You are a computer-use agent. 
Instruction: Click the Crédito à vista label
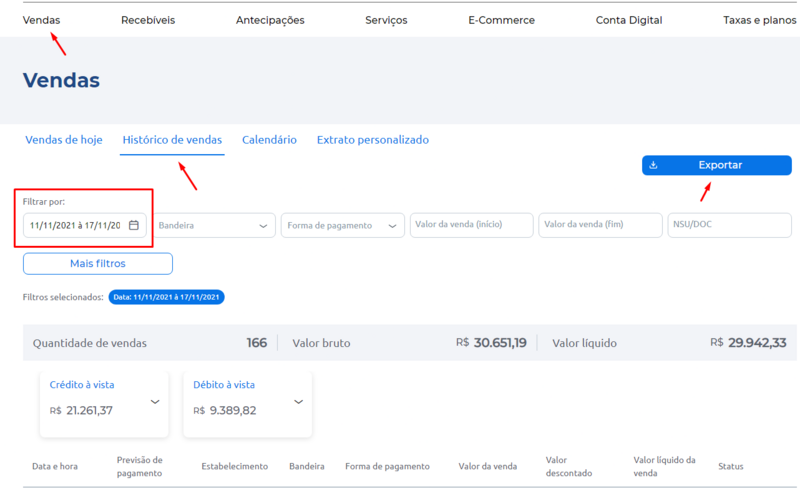click(82, 385)
